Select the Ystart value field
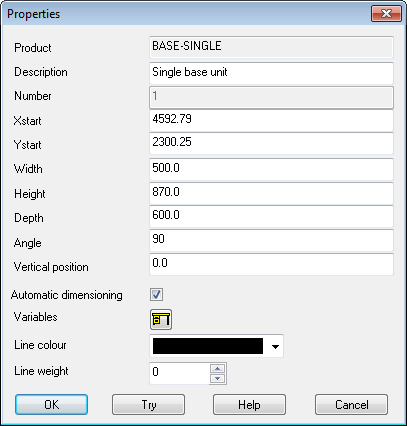The width and height of the screenshot is (407, 426). tap(271, 143)
